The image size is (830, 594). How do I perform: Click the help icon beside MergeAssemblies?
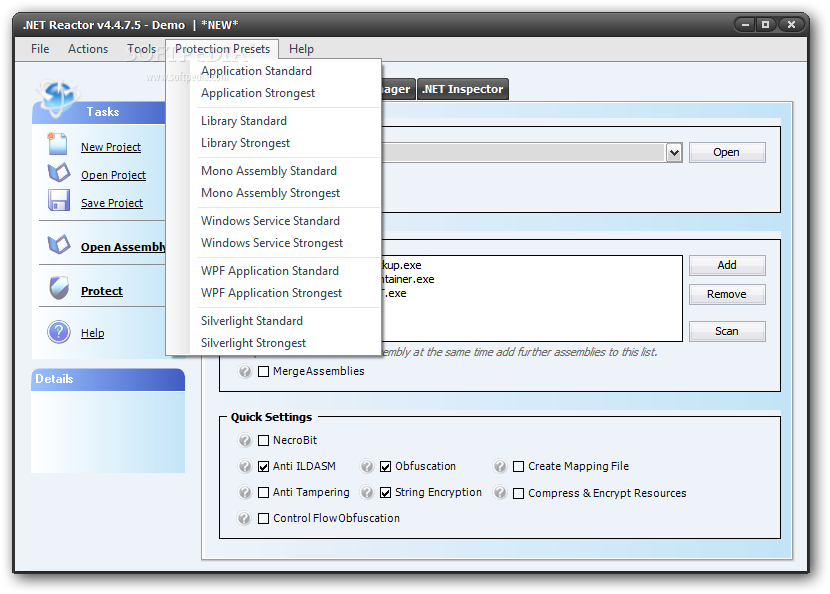pyautogui.click(x=245, y=371)
